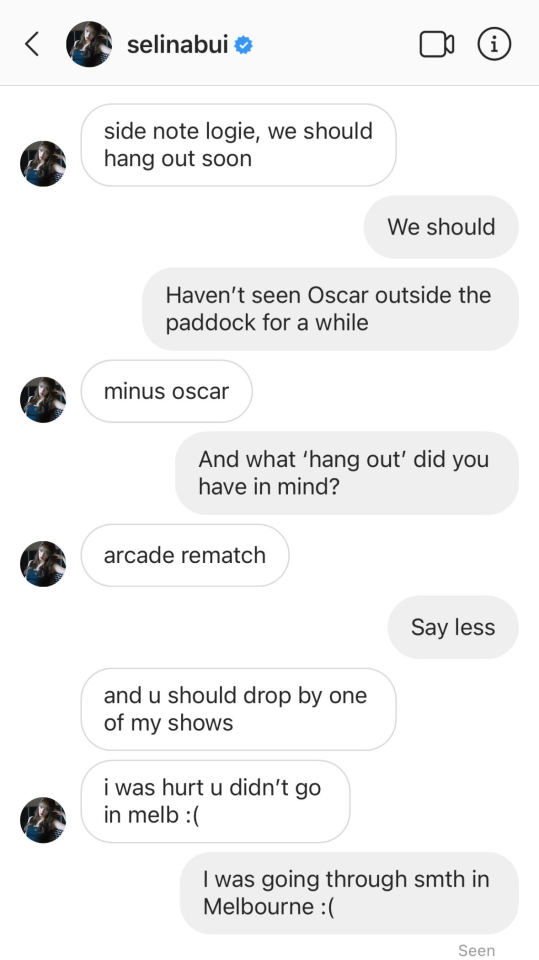
Task: Select the 'And what hang out' message
Action: [347, 473]
